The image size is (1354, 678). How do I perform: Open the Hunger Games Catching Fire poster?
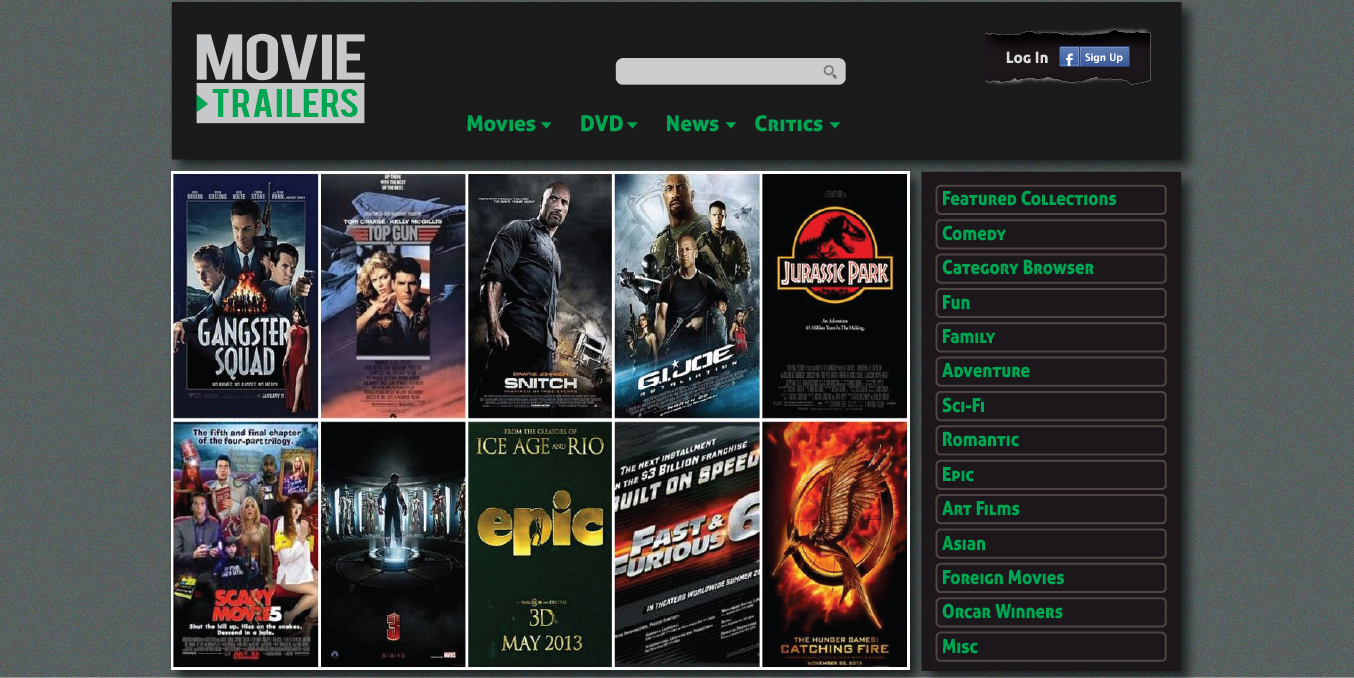835,544
